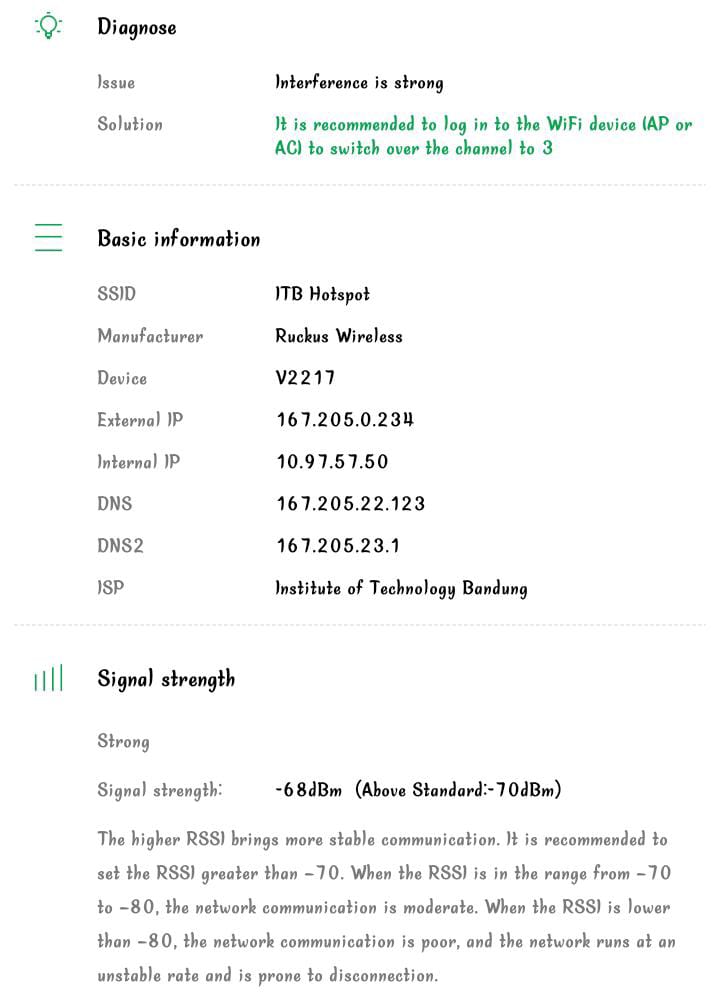
Task: Click the green channel switch recommendation
Action: coord(483,137)
